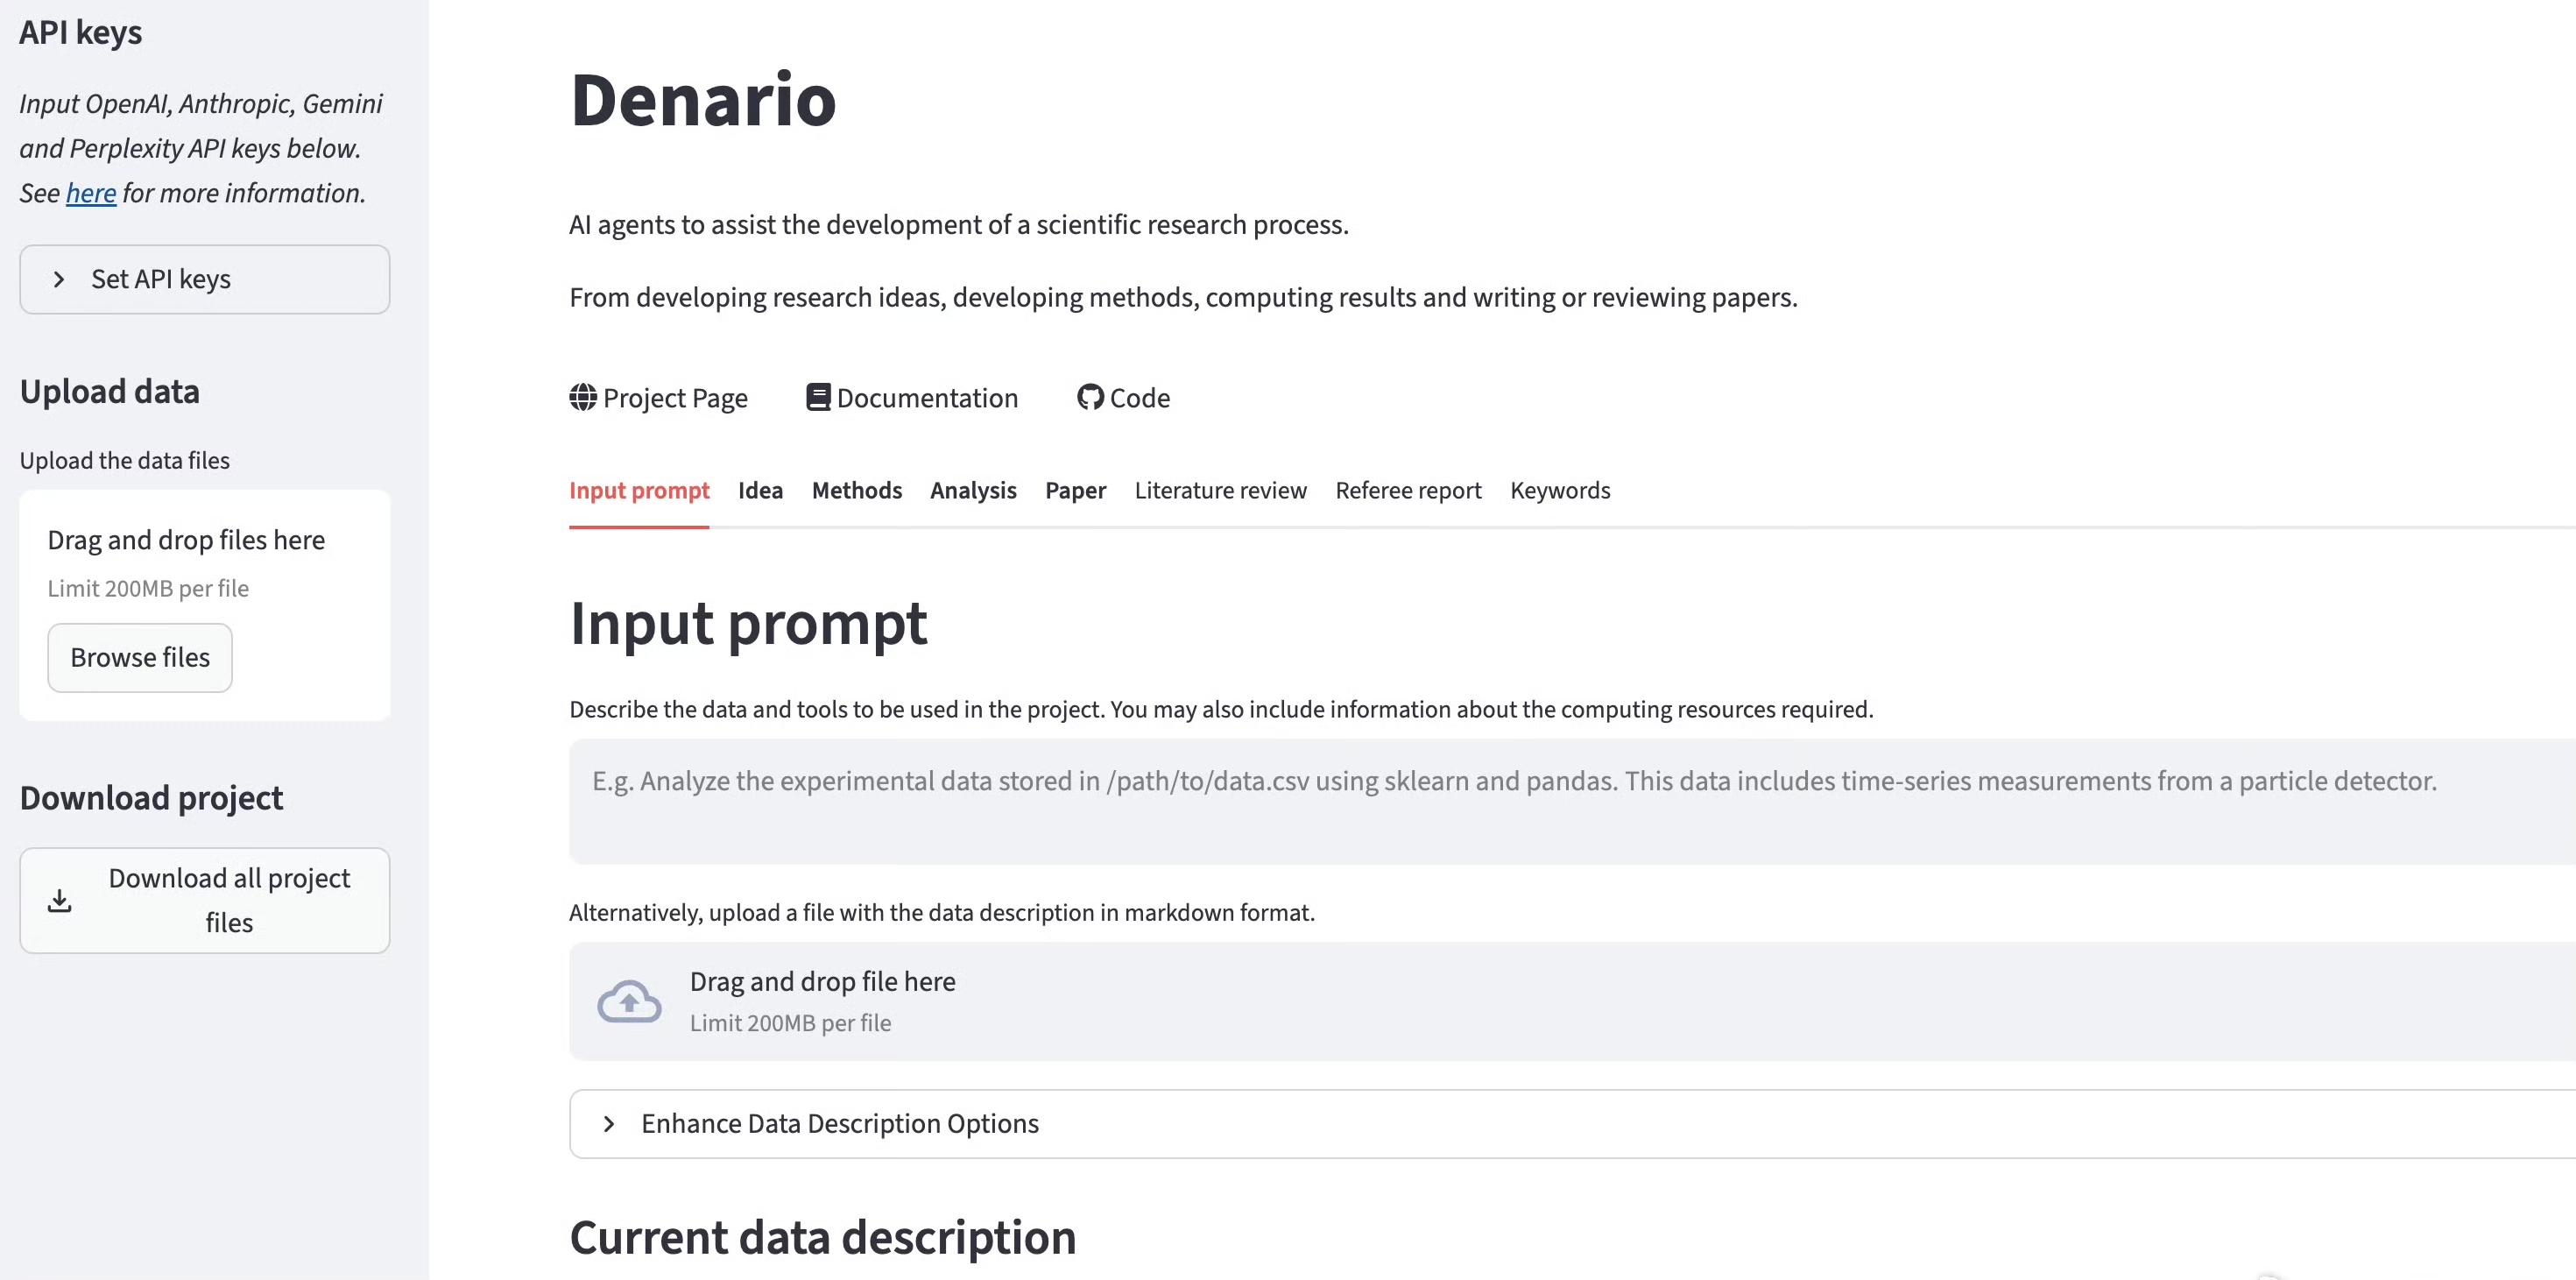Go to the Paper tab
2576x1280 pixels.
click(1075, 490)
